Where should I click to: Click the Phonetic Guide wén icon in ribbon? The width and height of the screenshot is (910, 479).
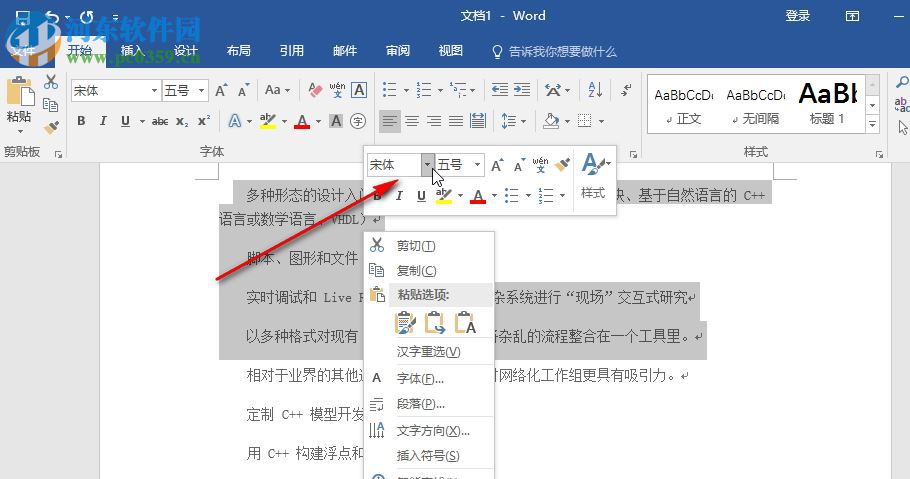coord(337,90)
